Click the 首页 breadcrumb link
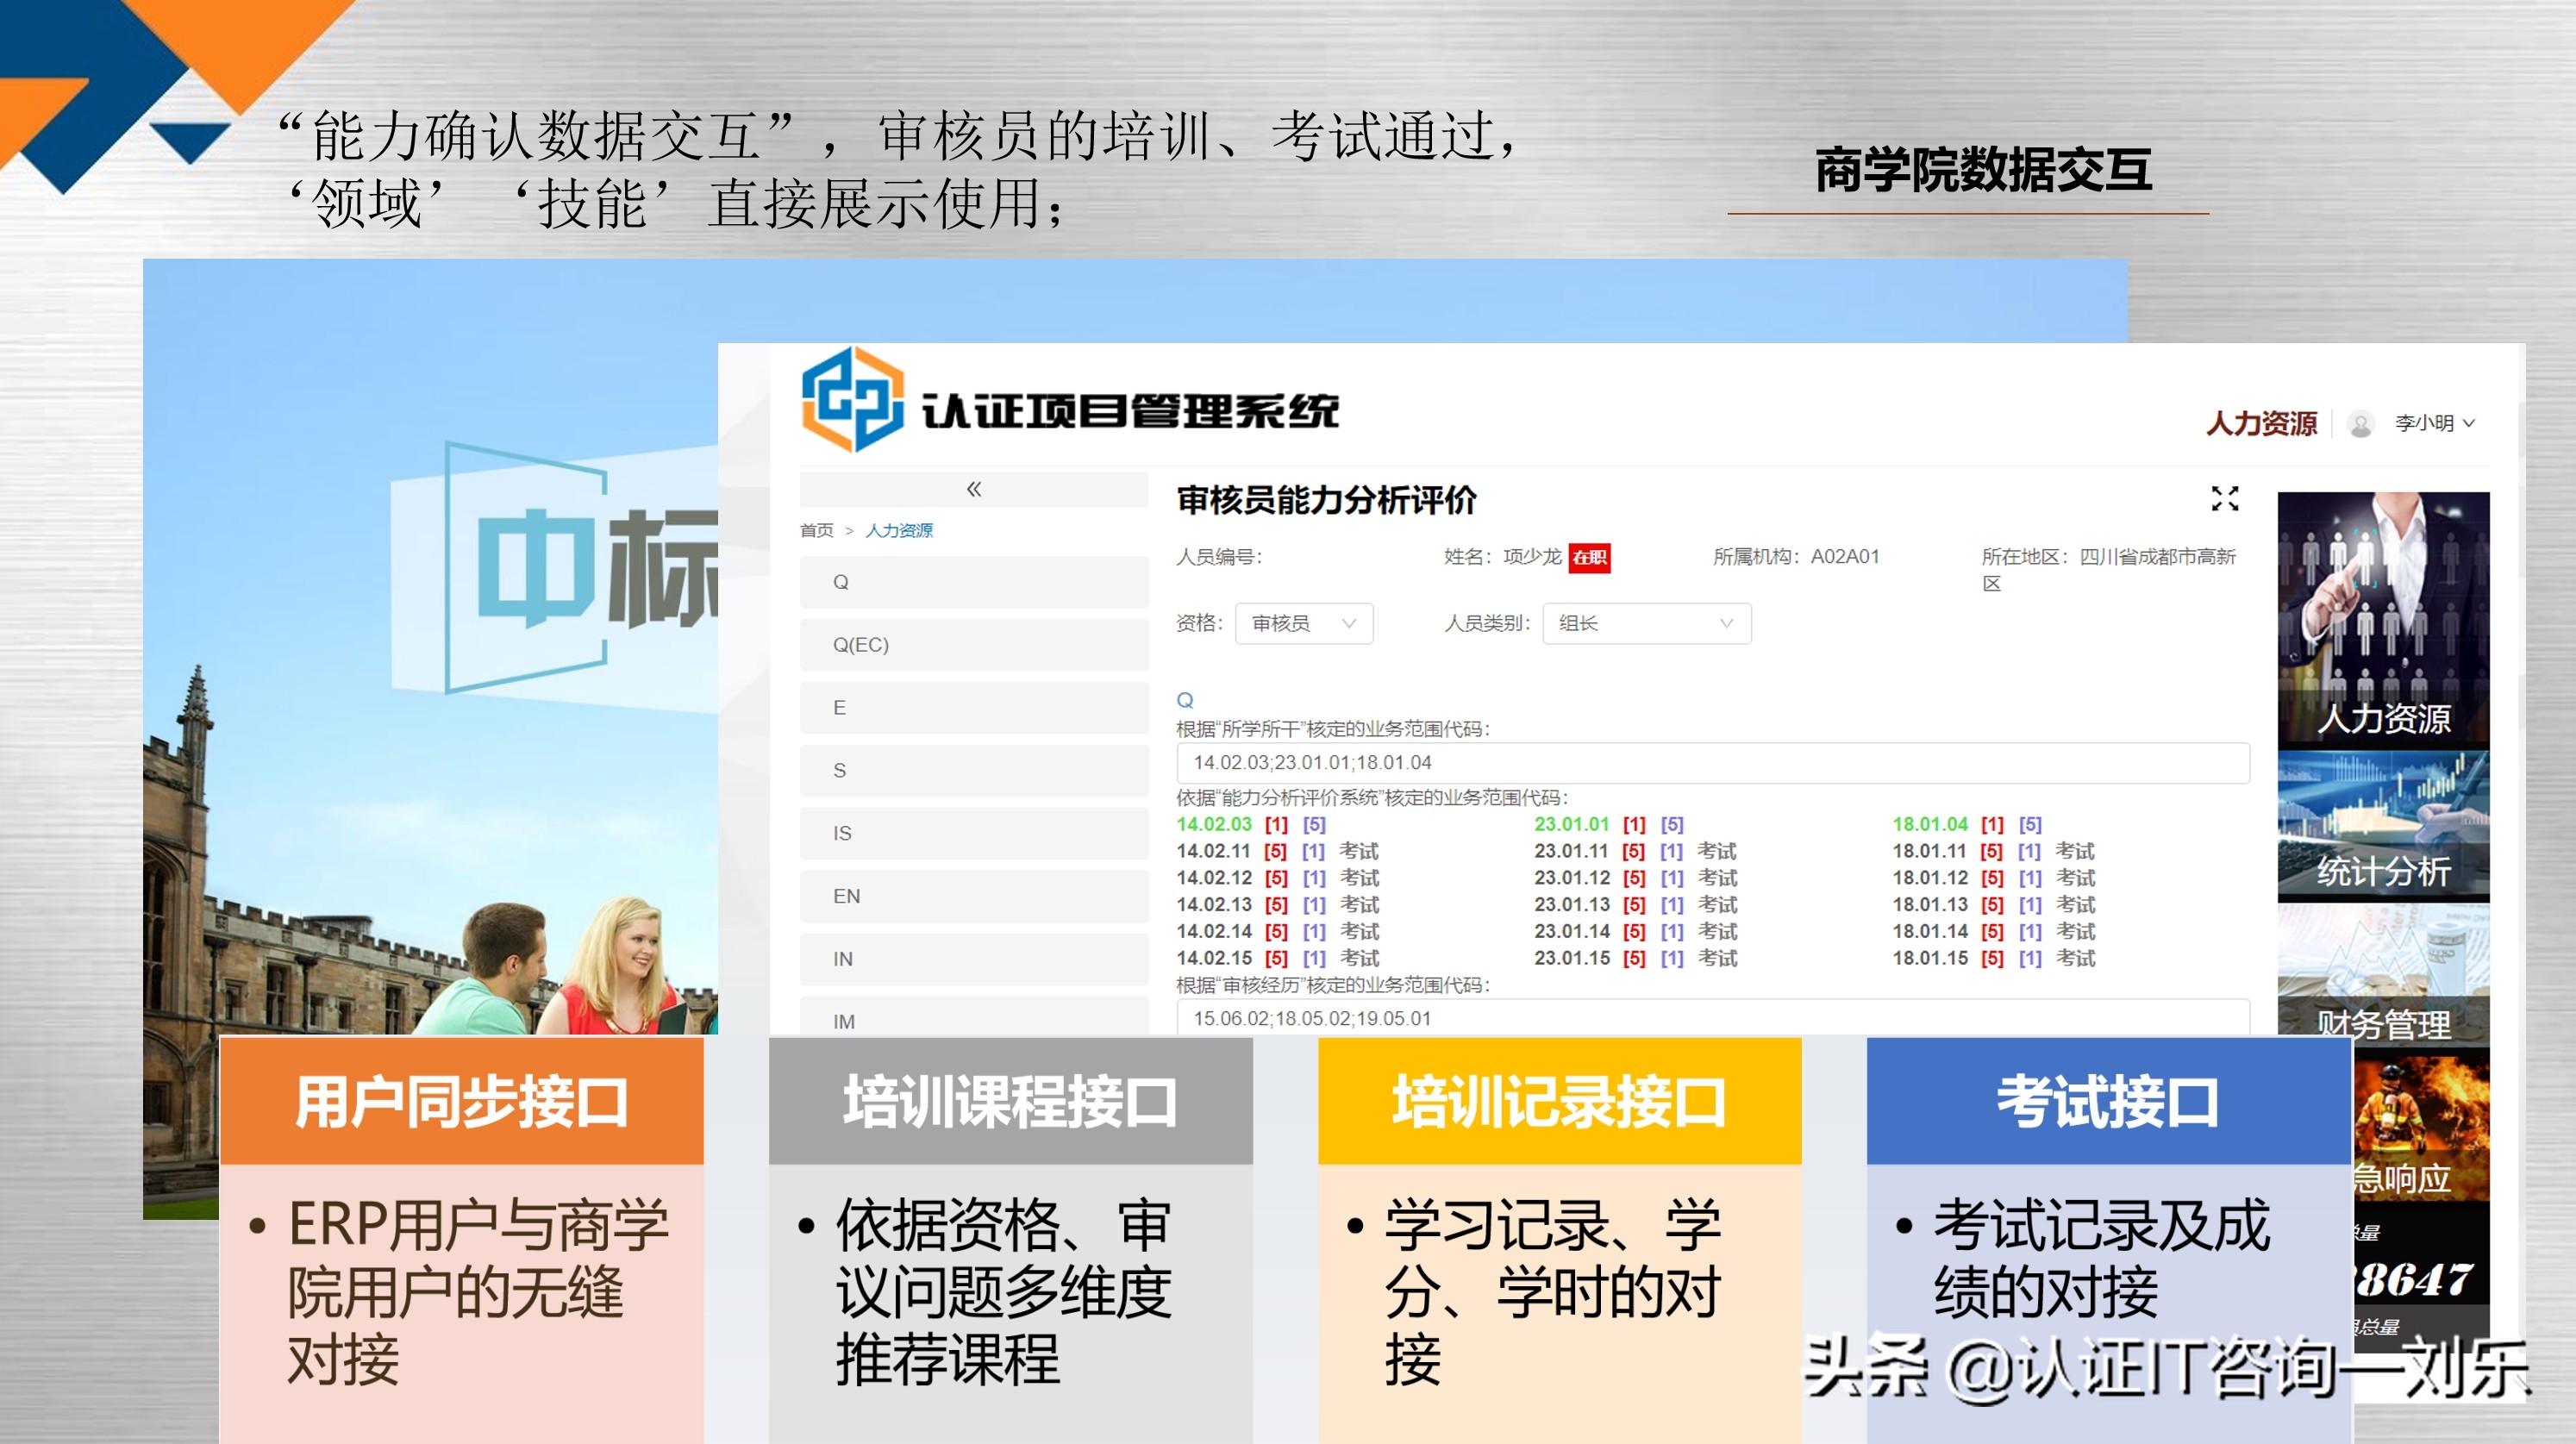 [x=816, y=531]
